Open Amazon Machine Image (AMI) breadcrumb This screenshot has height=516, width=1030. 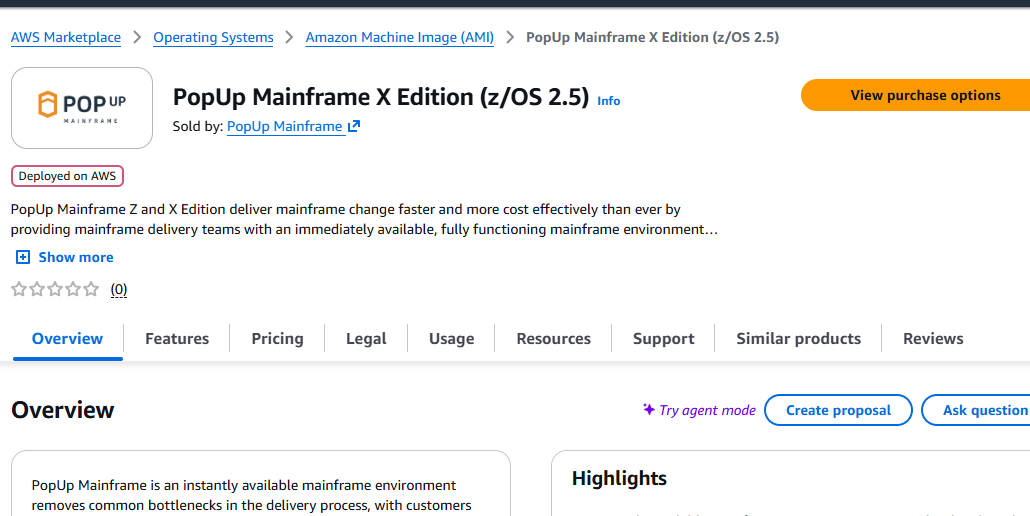(x=399, y=37)
